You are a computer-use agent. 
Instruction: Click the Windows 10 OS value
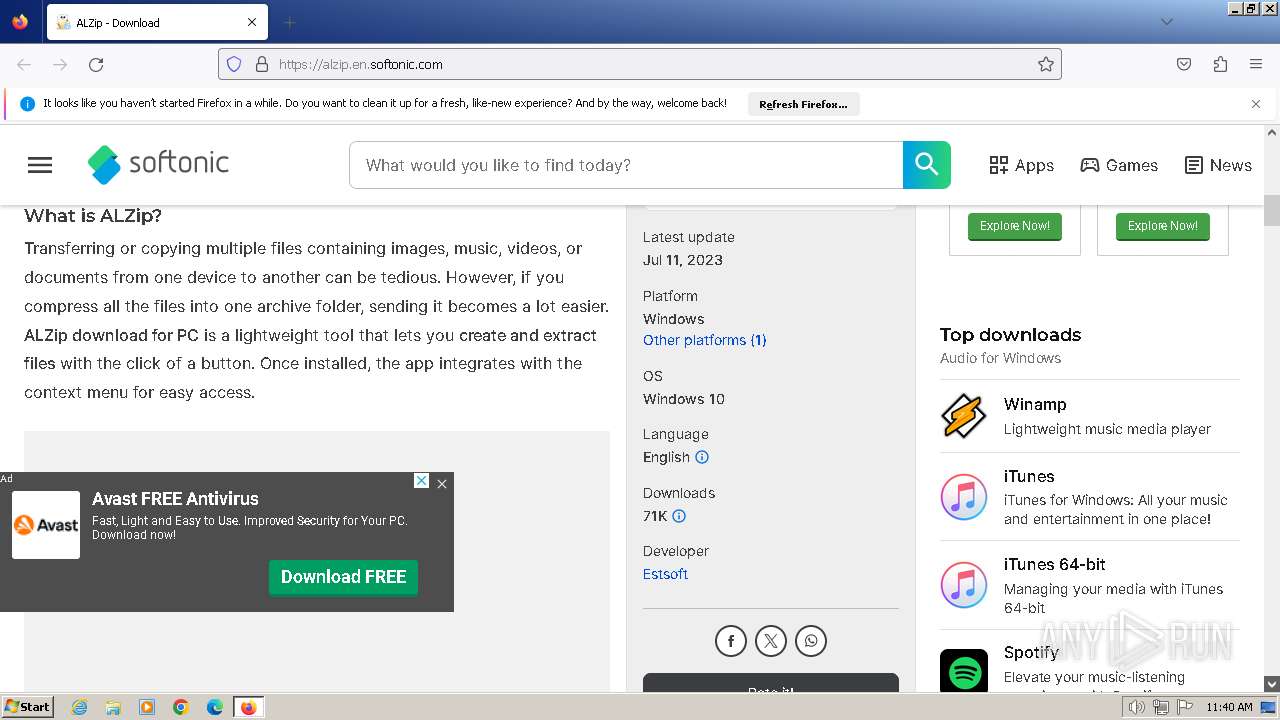coord(684,399)
